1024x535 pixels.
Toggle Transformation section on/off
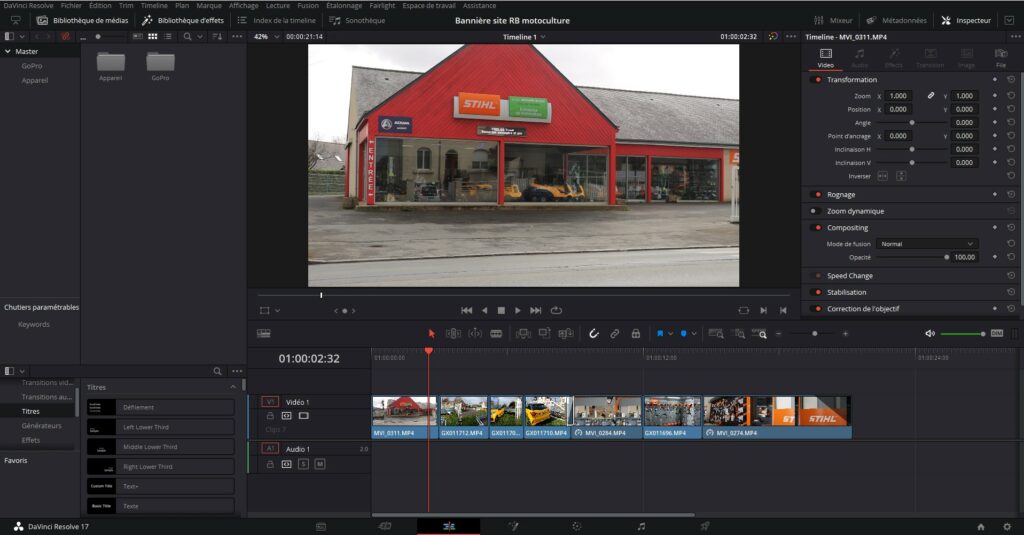coord(816,80)
